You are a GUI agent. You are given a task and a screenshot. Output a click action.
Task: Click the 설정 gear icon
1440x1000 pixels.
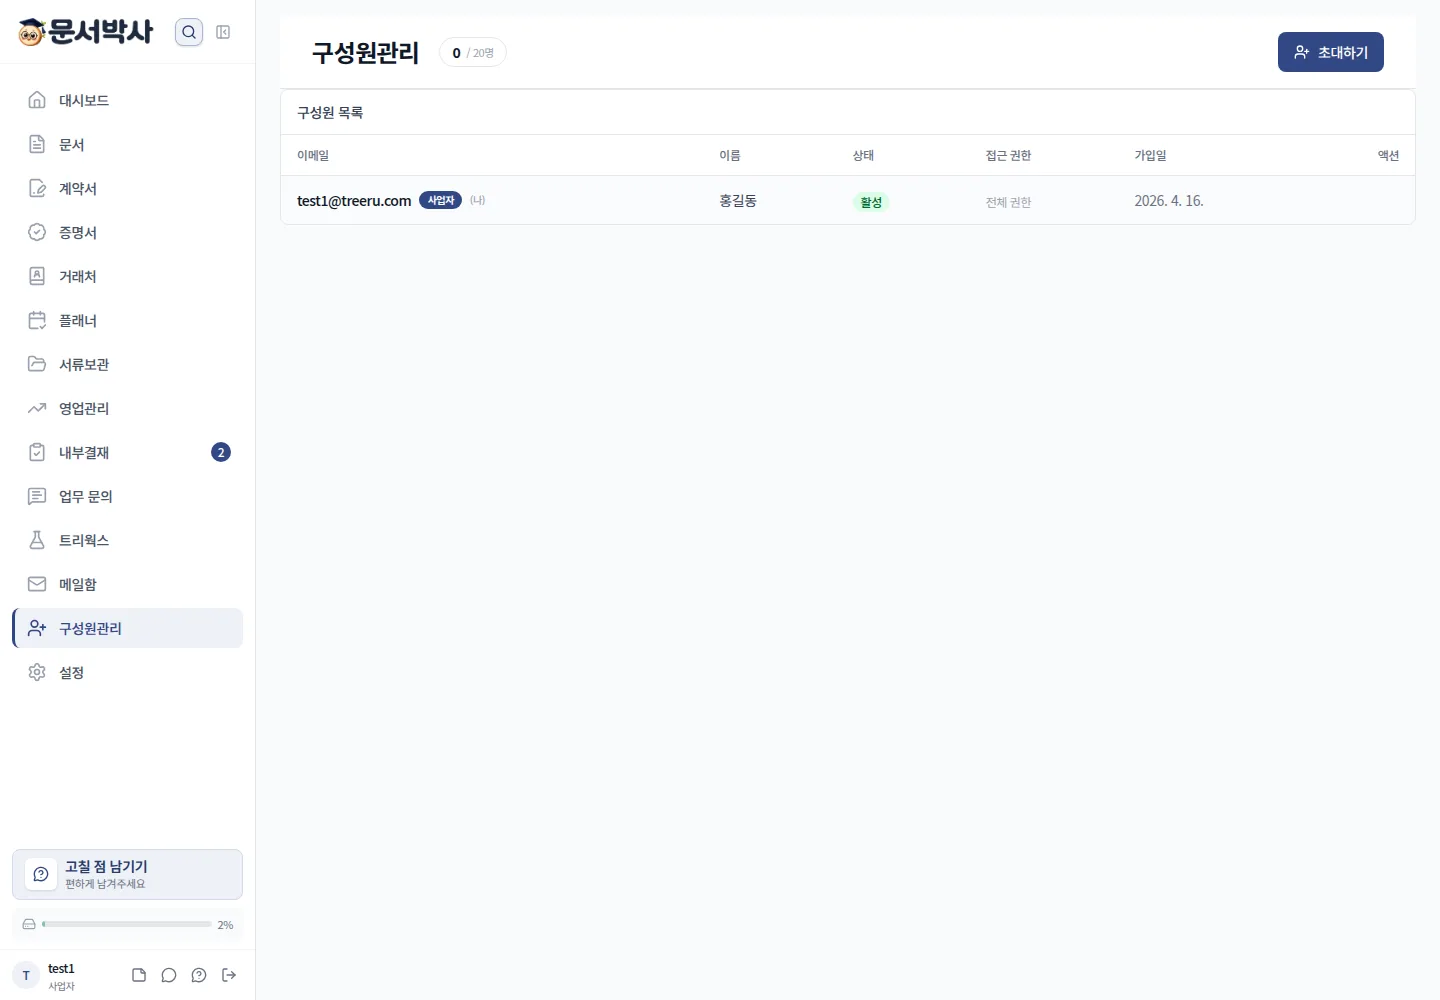pyautogui.click(x=37, y=672)
